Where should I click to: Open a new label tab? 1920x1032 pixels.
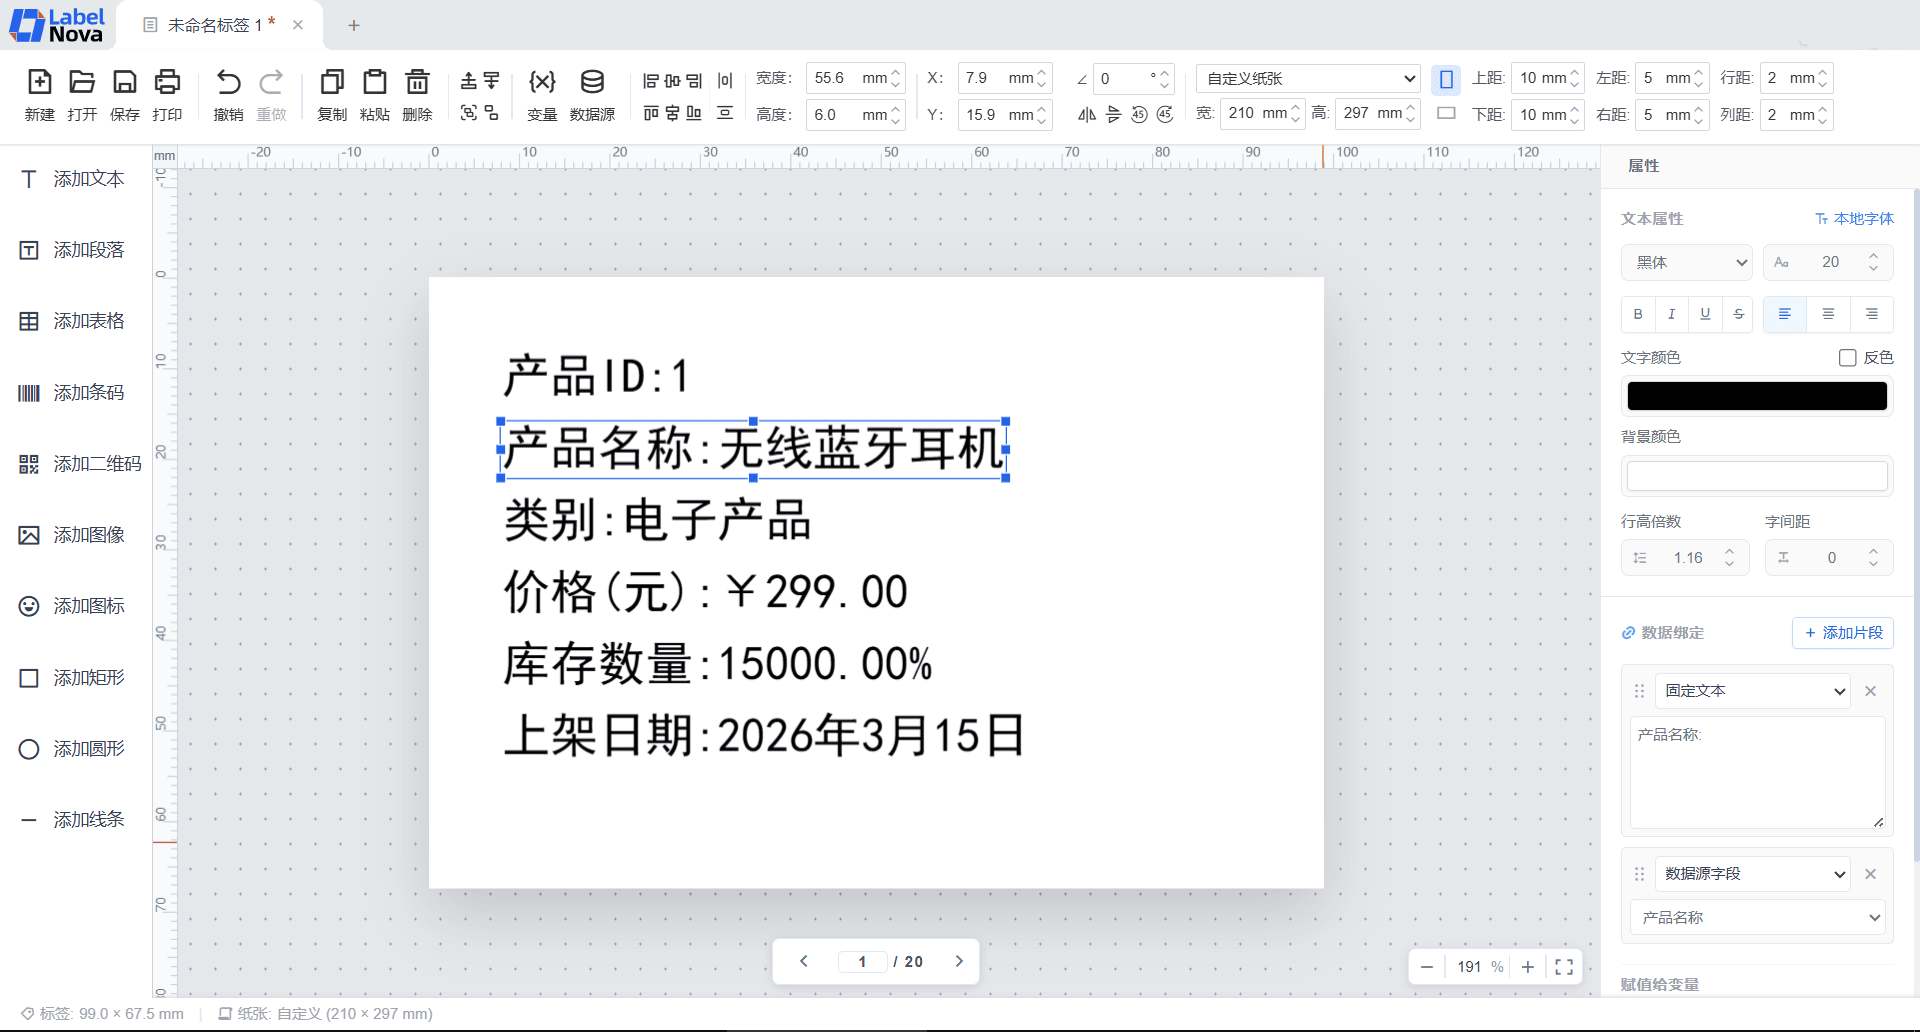point(352,24)
